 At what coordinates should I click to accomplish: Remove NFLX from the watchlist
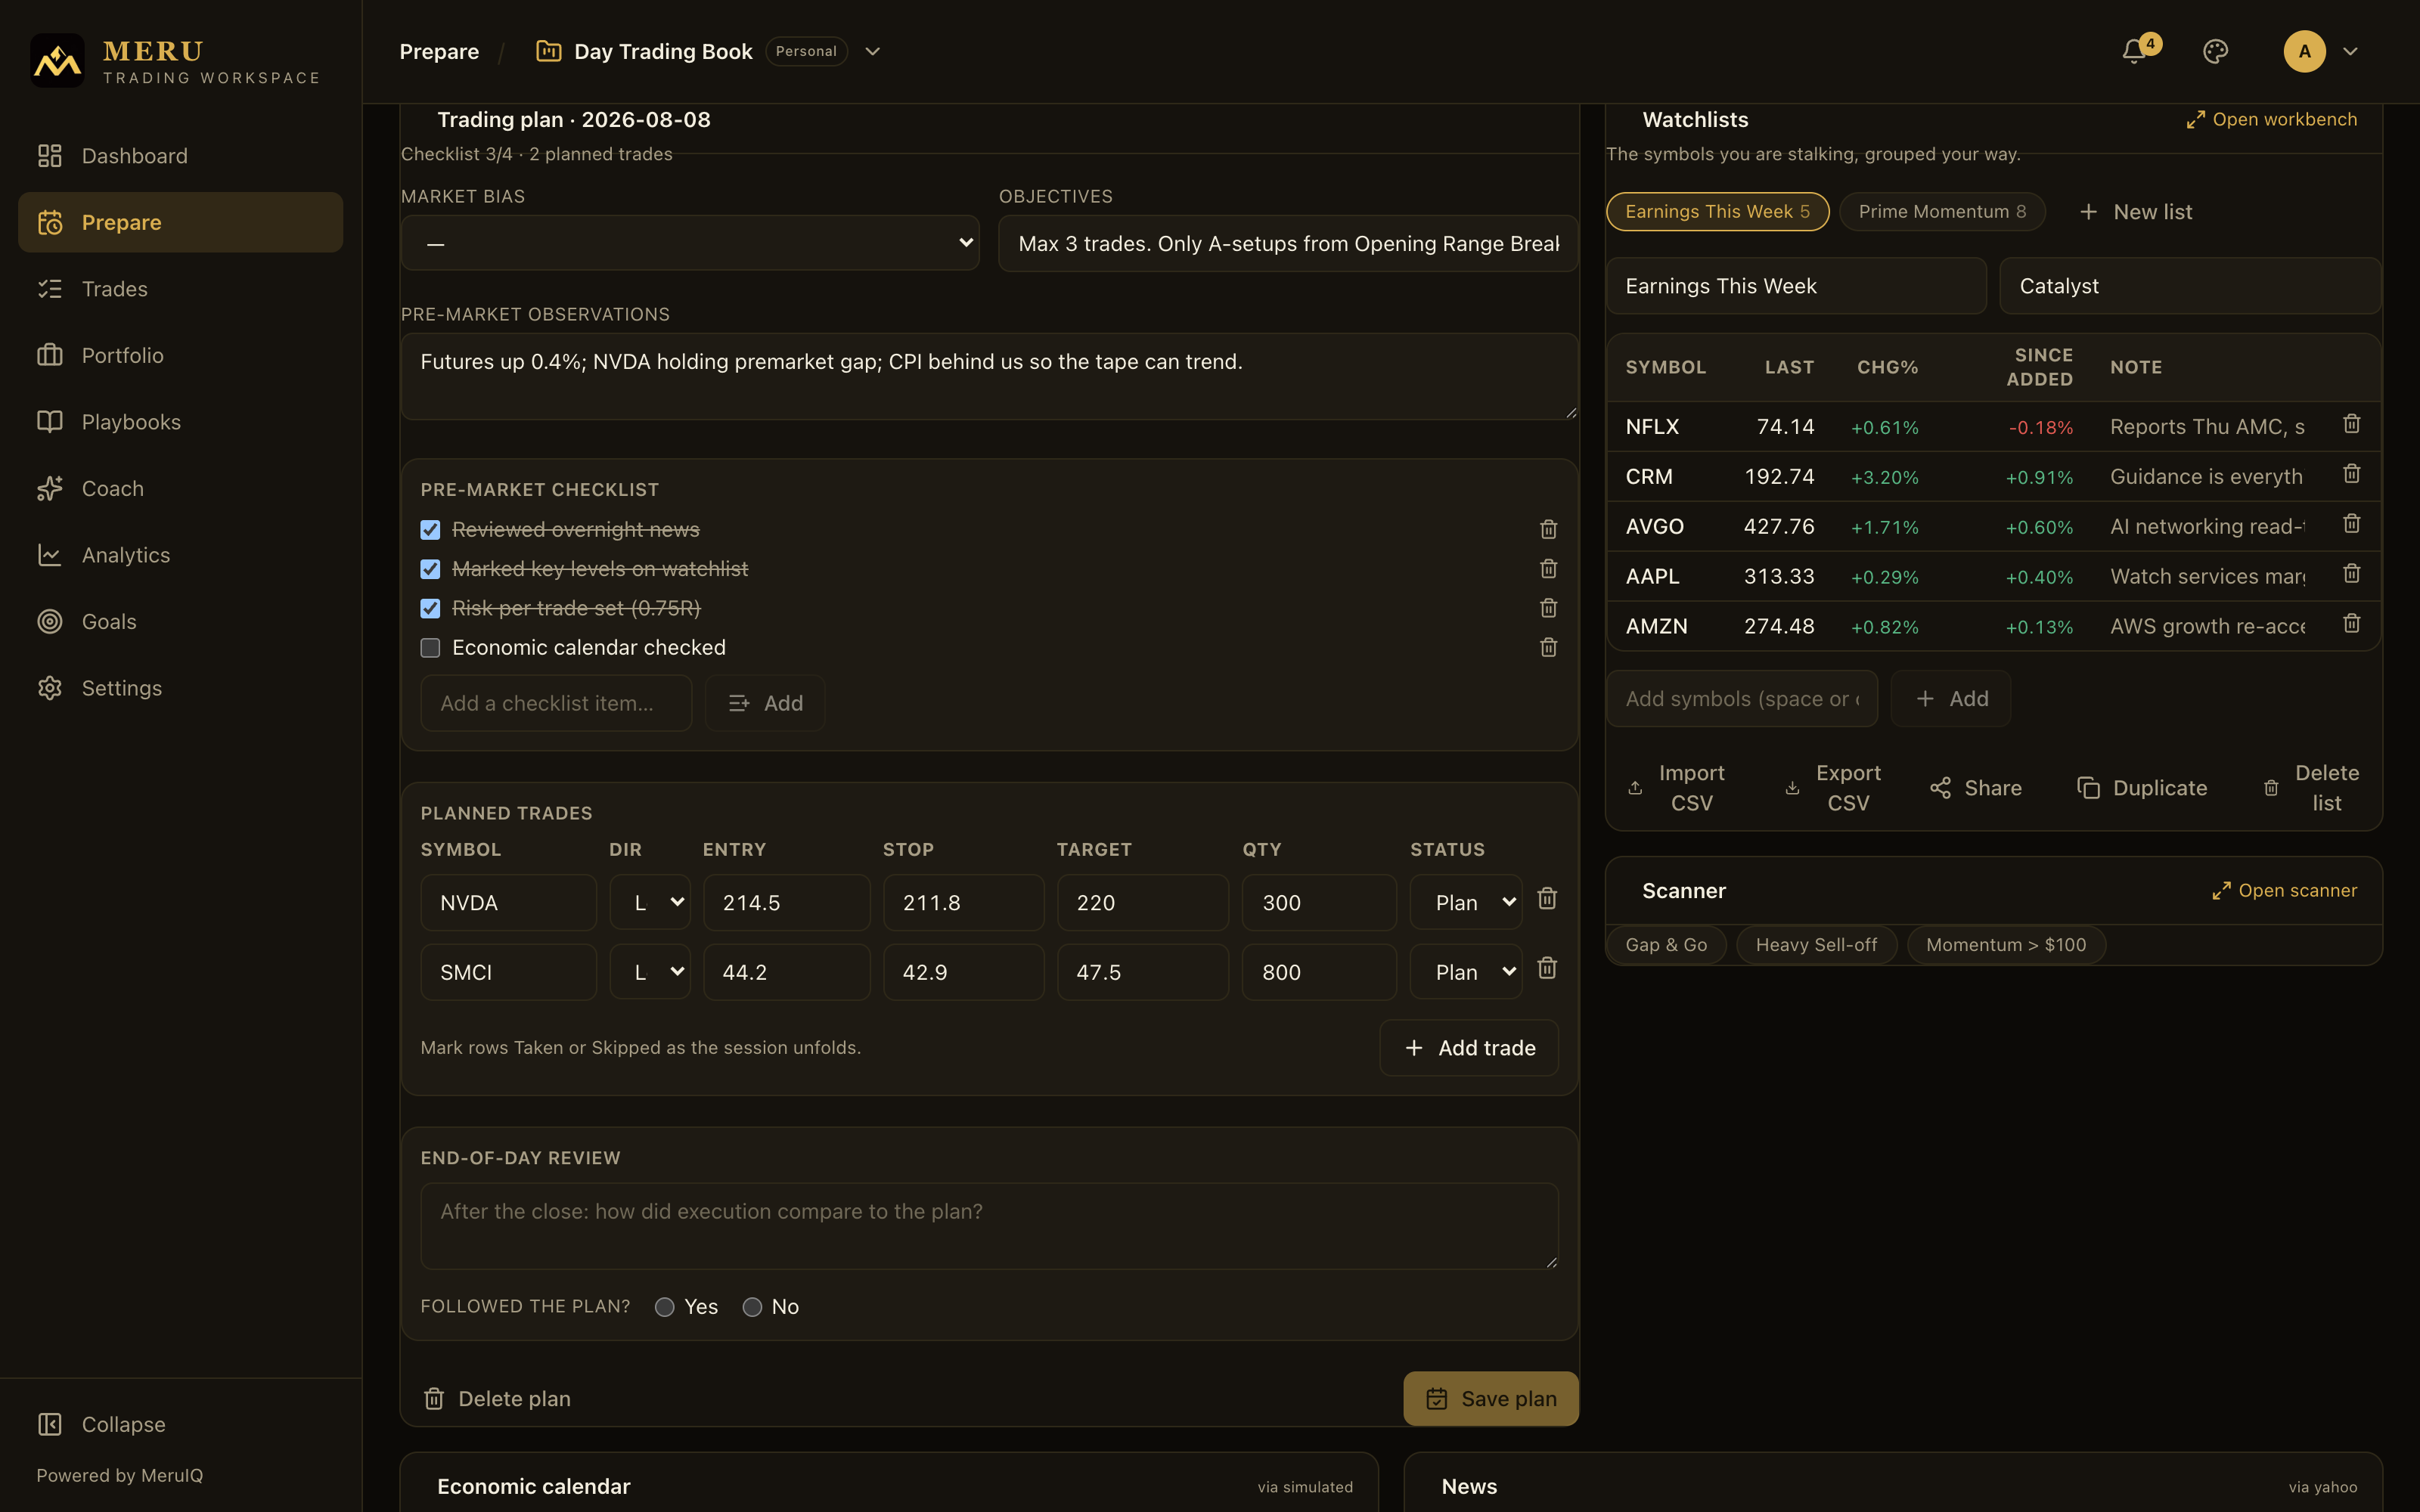tap(2352, 424)
